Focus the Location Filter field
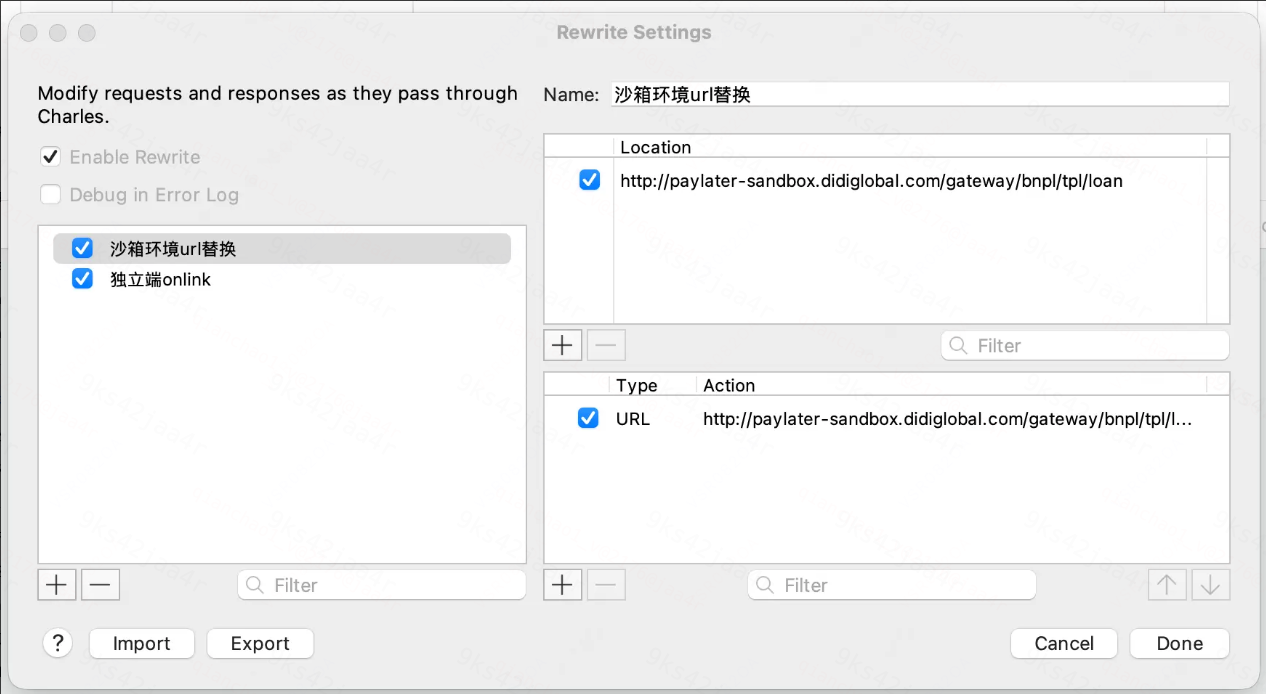The image size is (1266, 694). pyautogui.click(x=1085, y=345)
